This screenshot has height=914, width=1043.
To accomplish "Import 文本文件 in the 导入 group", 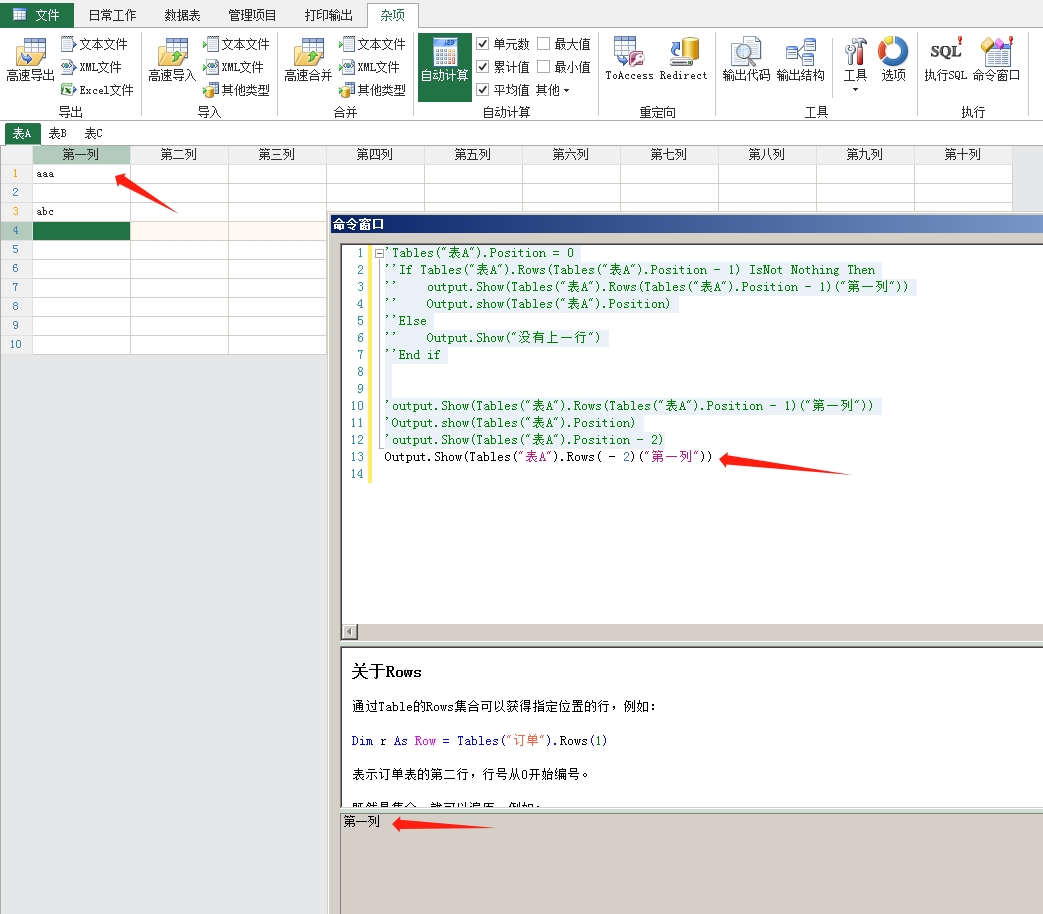I will pos(236,44).
